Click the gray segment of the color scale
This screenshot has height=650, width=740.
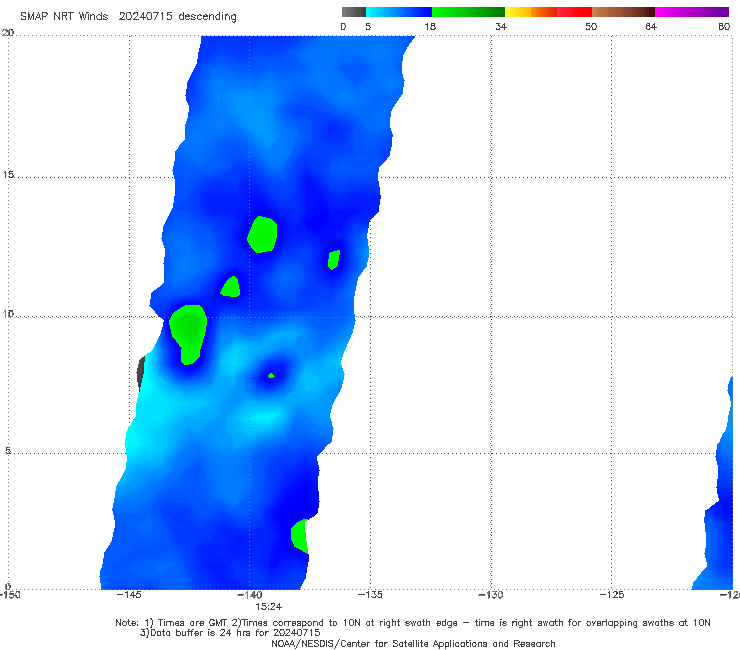point(354,12)
